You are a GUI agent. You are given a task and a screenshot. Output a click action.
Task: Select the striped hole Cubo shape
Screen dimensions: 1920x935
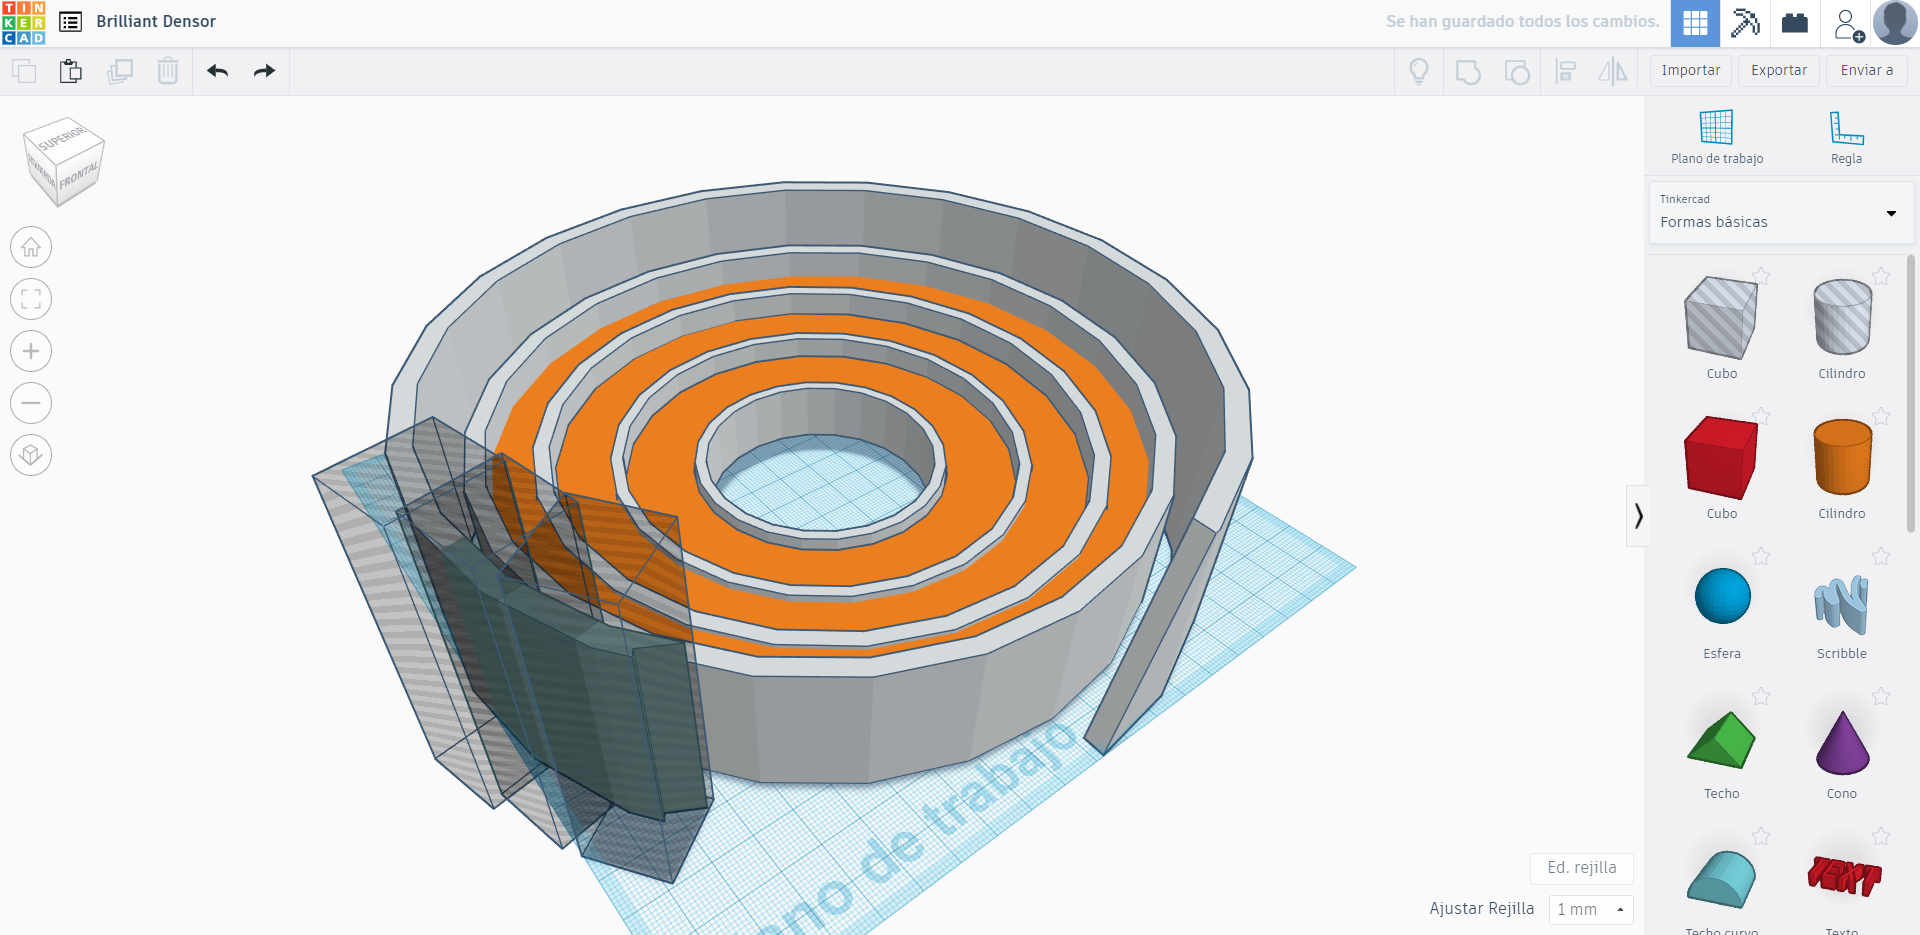click(1721, 318)
